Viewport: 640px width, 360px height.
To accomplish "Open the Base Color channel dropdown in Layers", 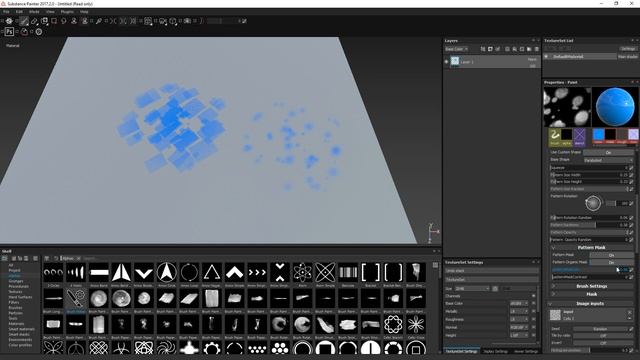I will pos(456,49).
